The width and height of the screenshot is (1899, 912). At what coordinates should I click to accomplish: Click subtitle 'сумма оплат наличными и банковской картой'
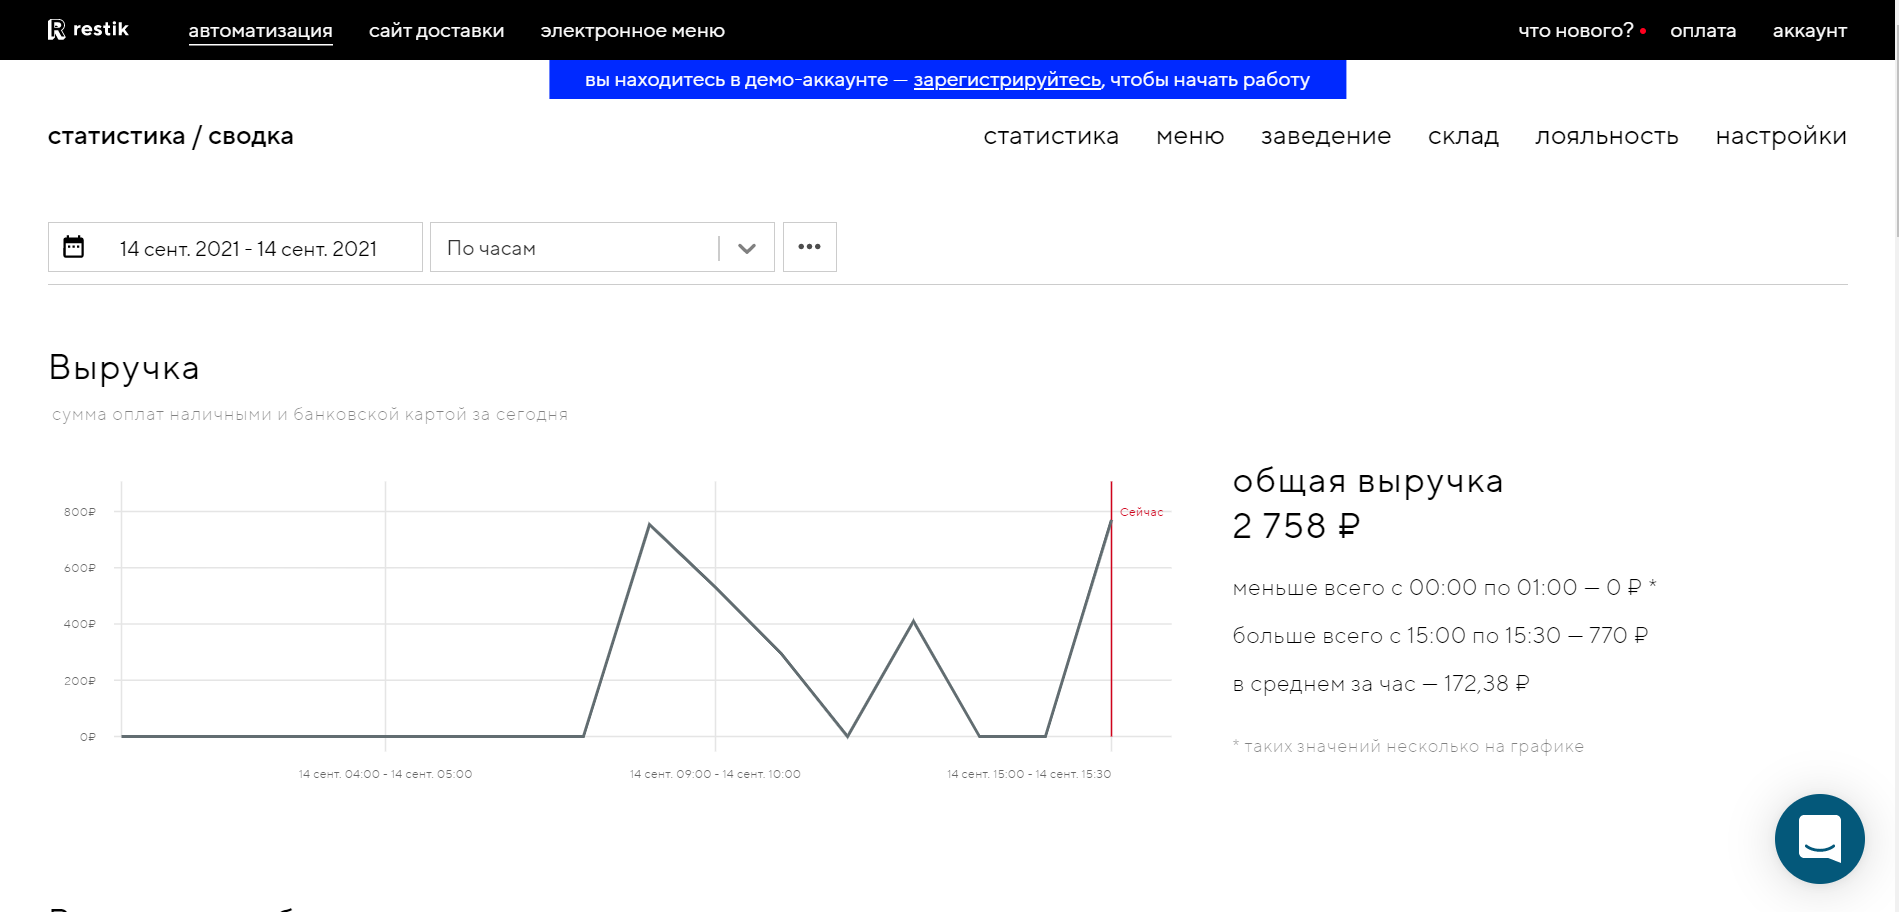(x=259, y=414)
